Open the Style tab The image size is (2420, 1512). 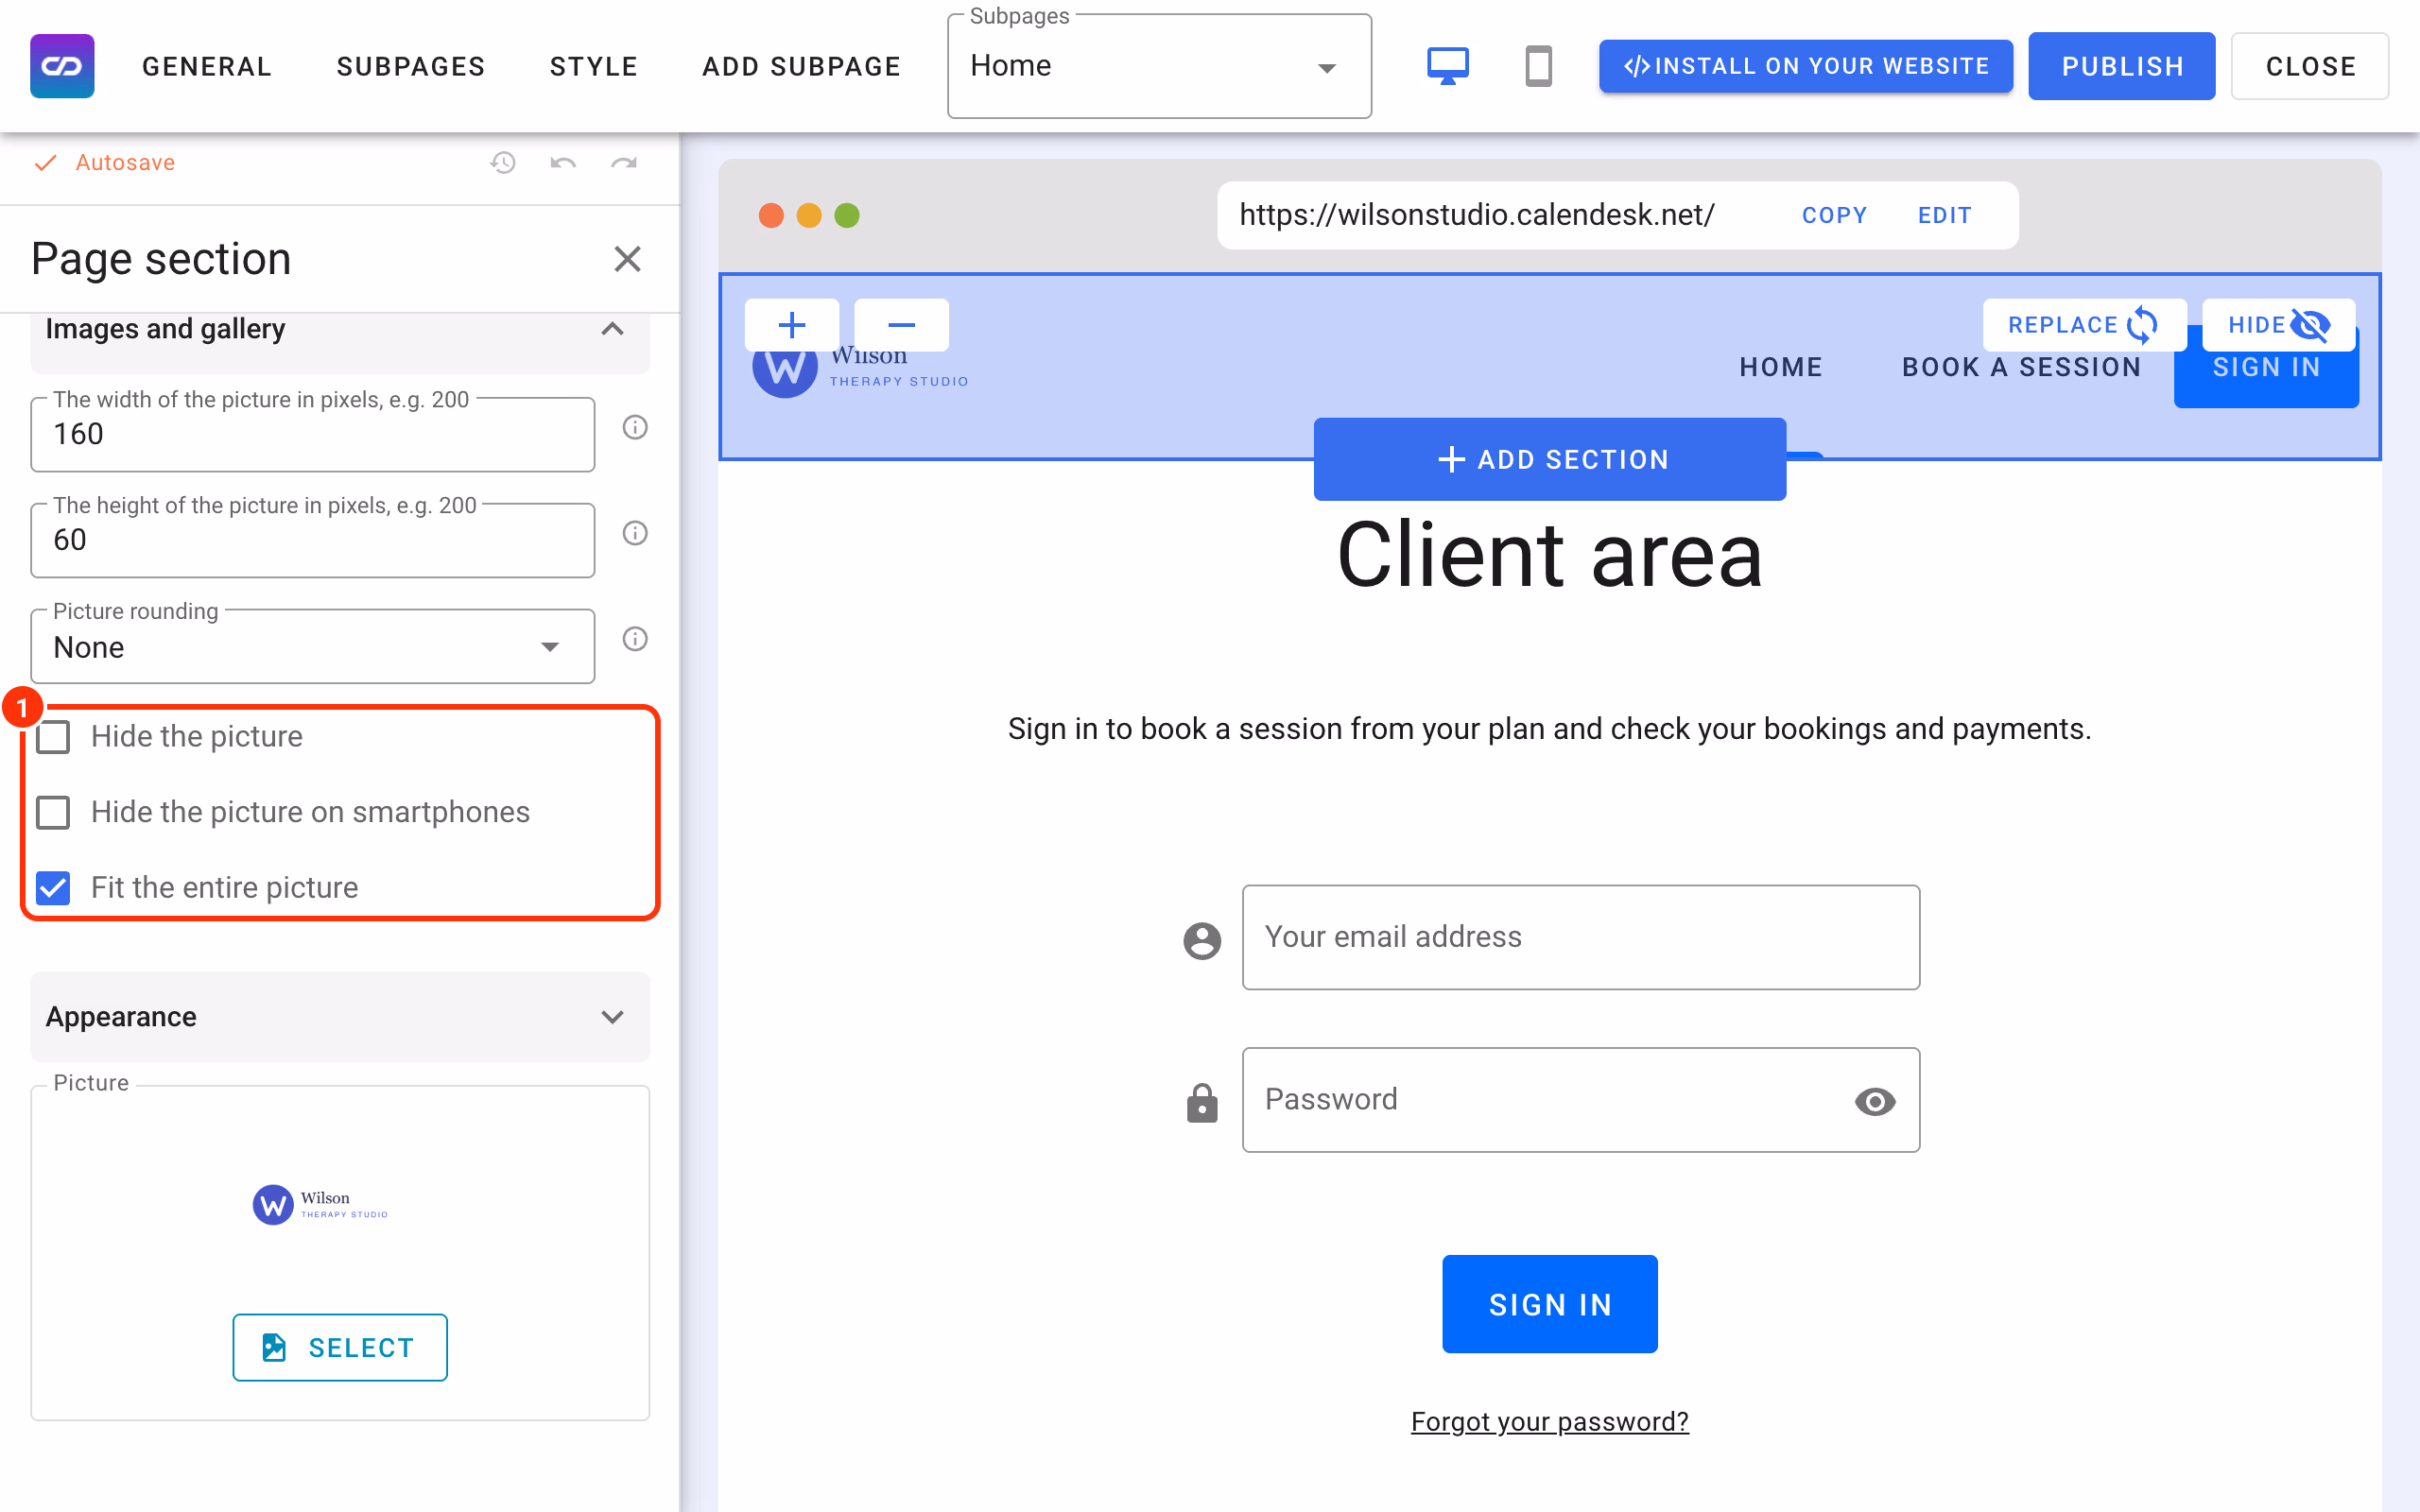(x=594, y=66)
